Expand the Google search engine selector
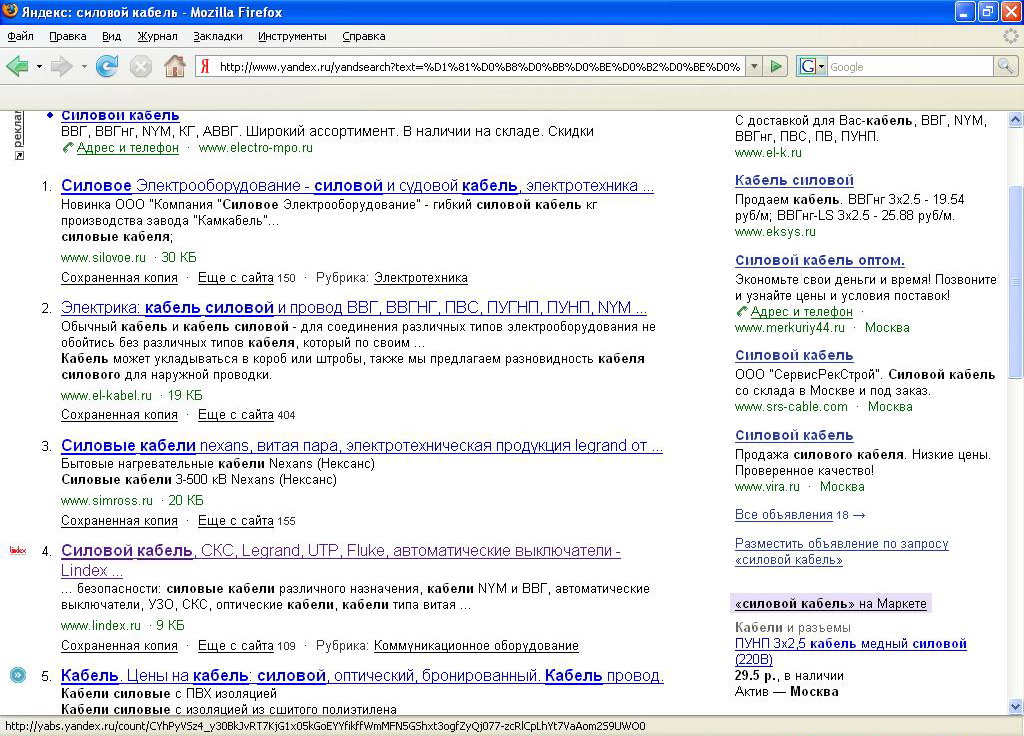Viewport: 1024px width, 736px height. [812, 67]
